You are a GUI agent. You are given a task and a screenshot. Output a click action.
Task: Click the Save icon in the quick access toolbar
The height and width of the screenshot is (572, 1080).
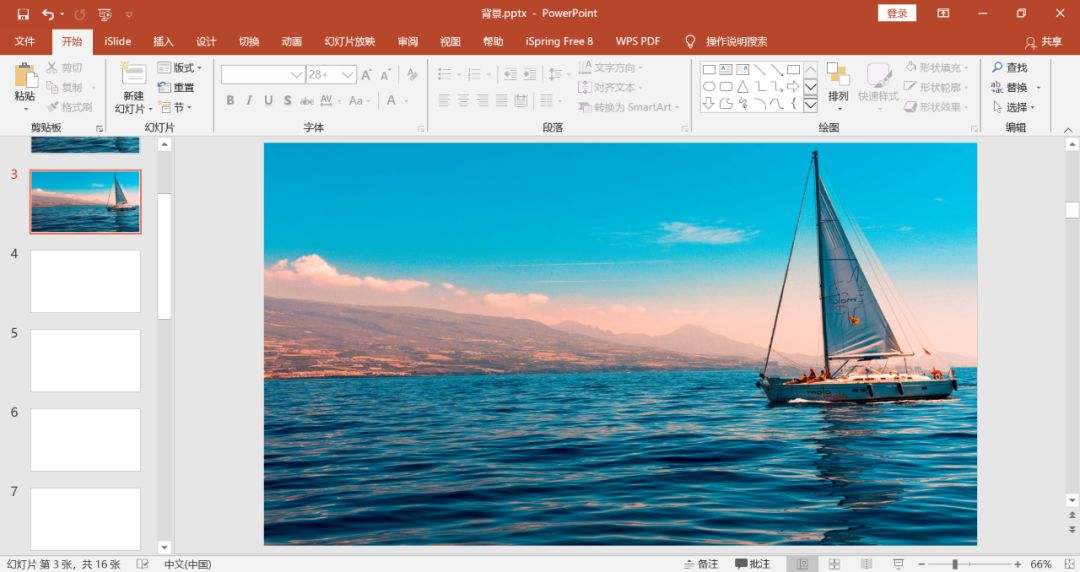click(x=22, y=14)
